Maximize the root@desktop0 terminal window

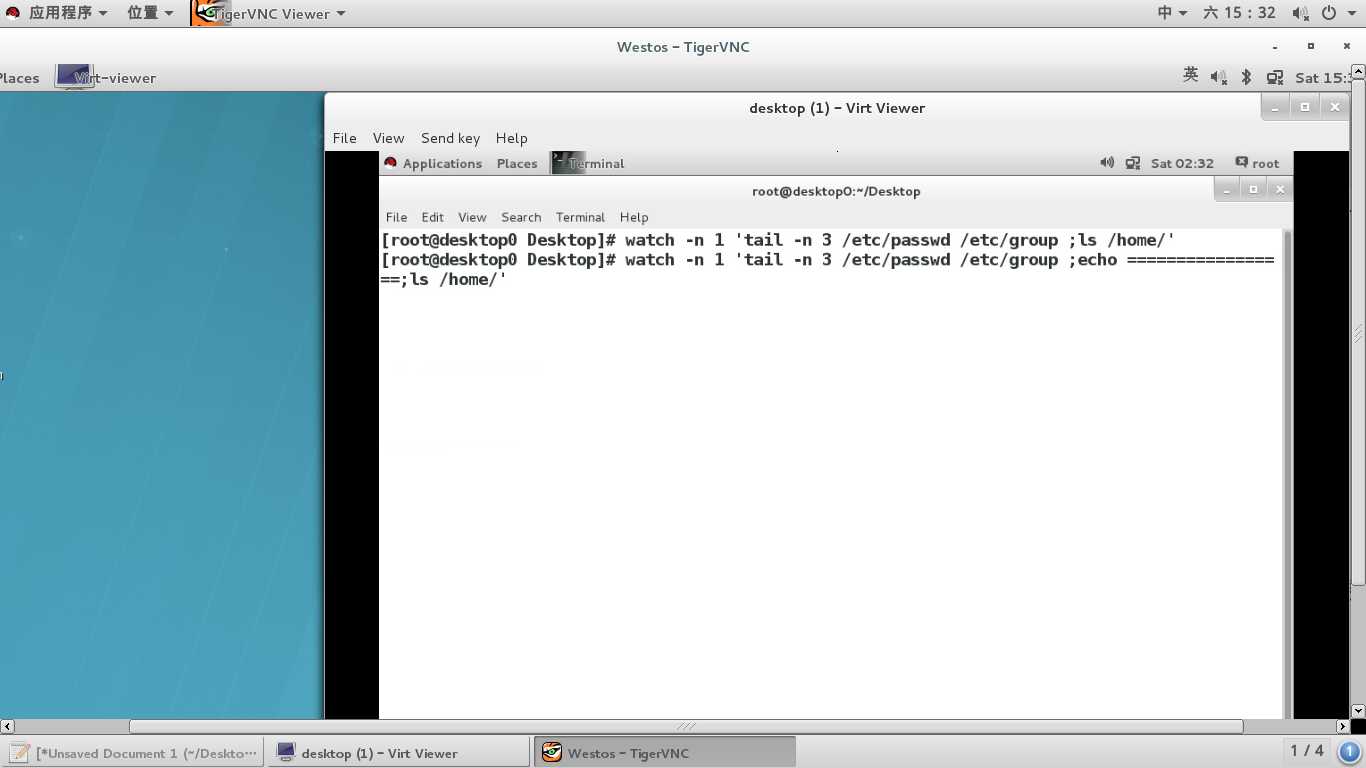pos(1253,189)
